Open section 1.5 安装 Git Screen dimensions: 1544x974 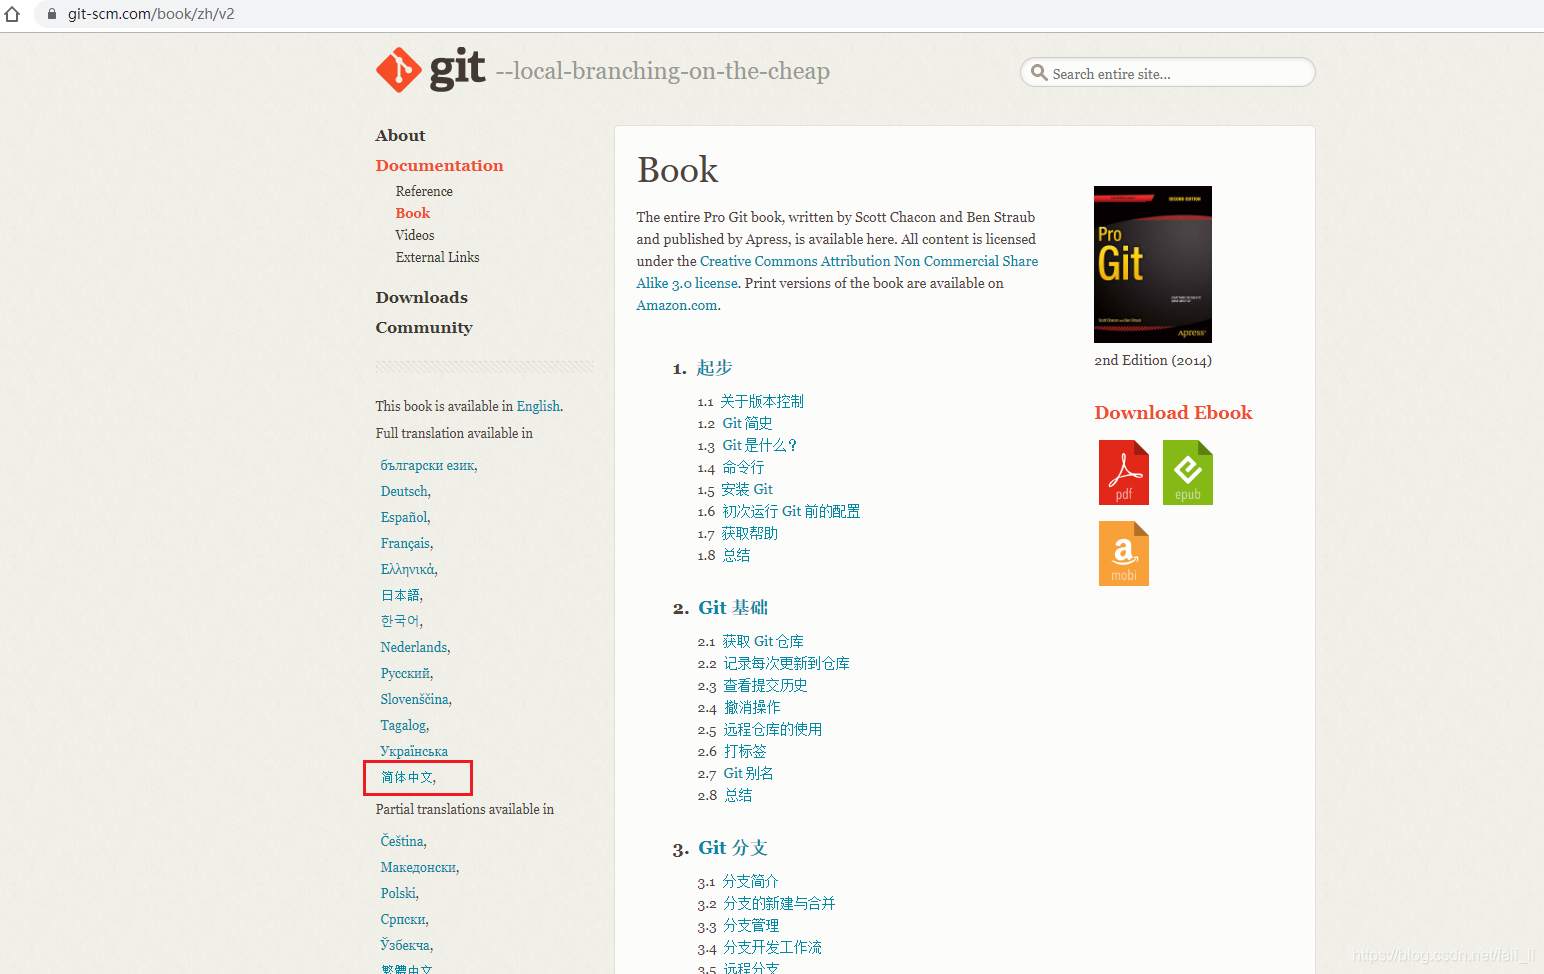point(747,489)
